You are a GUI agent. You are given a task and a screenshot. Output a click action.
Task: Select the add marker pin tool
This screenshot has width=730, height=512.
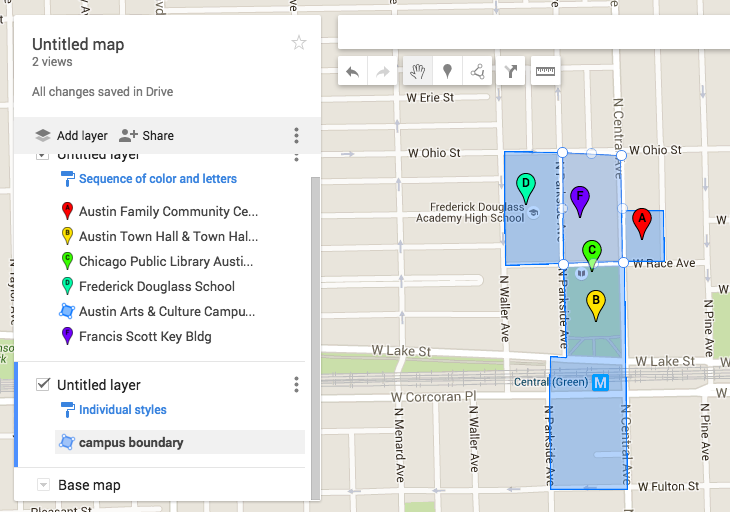[447, 71]
